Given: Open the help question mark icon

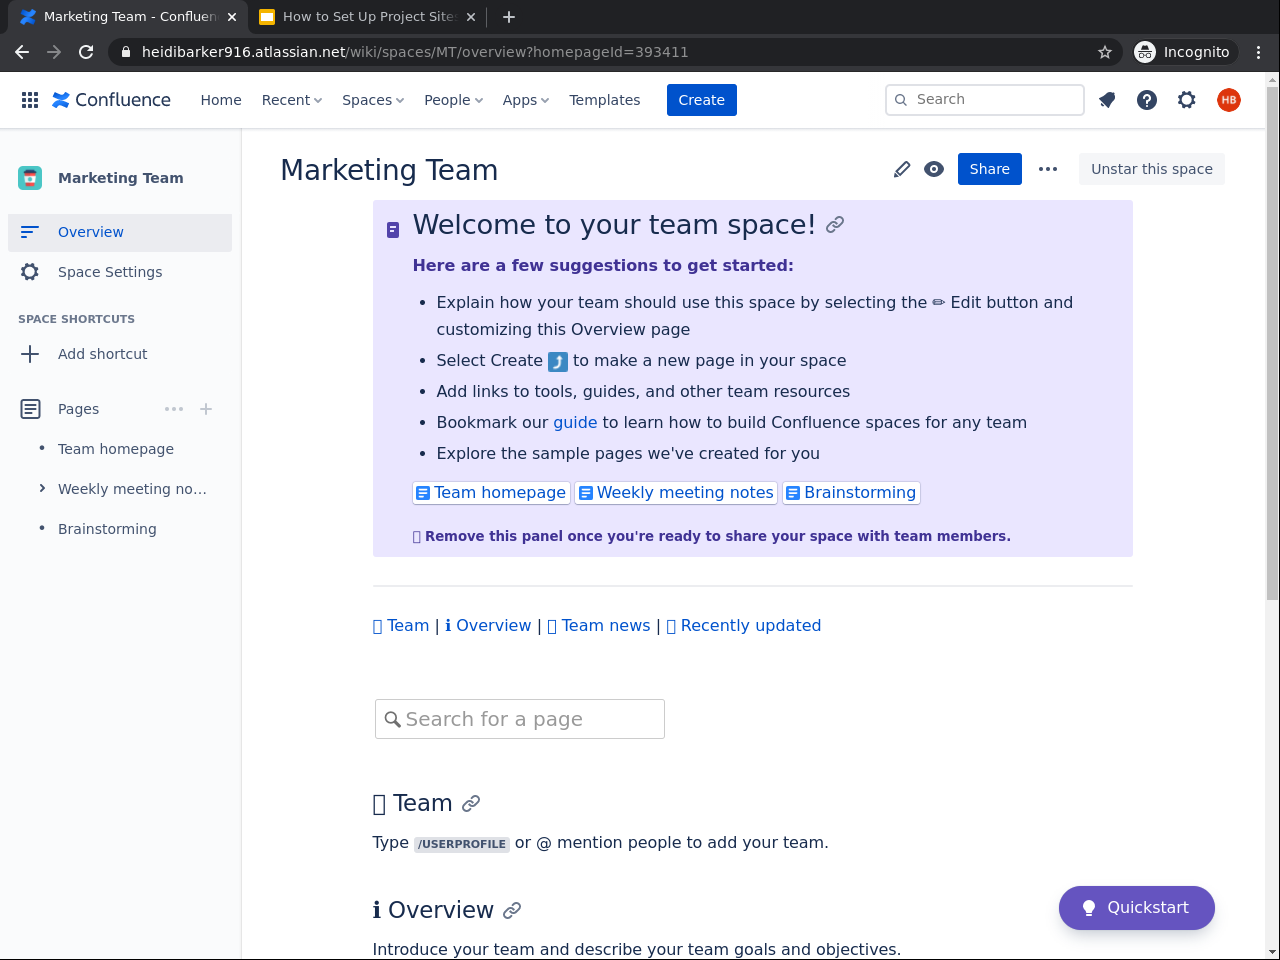Looking at the screenshot, I should pos(1147,100).
